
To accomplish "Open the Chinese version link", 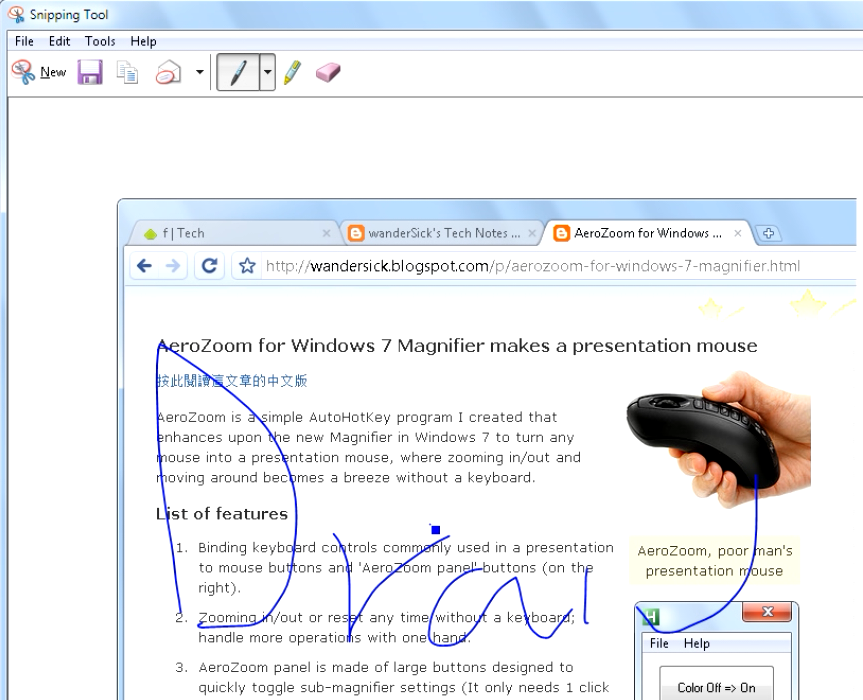I will (x=232, y=380).
